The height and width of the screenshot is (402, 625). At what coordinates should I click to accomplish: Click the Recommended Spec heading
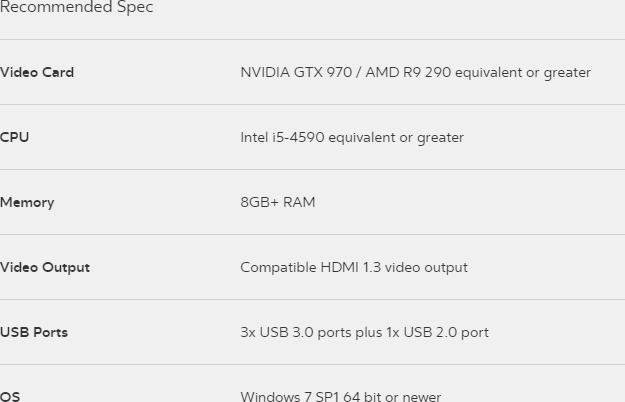76,8
